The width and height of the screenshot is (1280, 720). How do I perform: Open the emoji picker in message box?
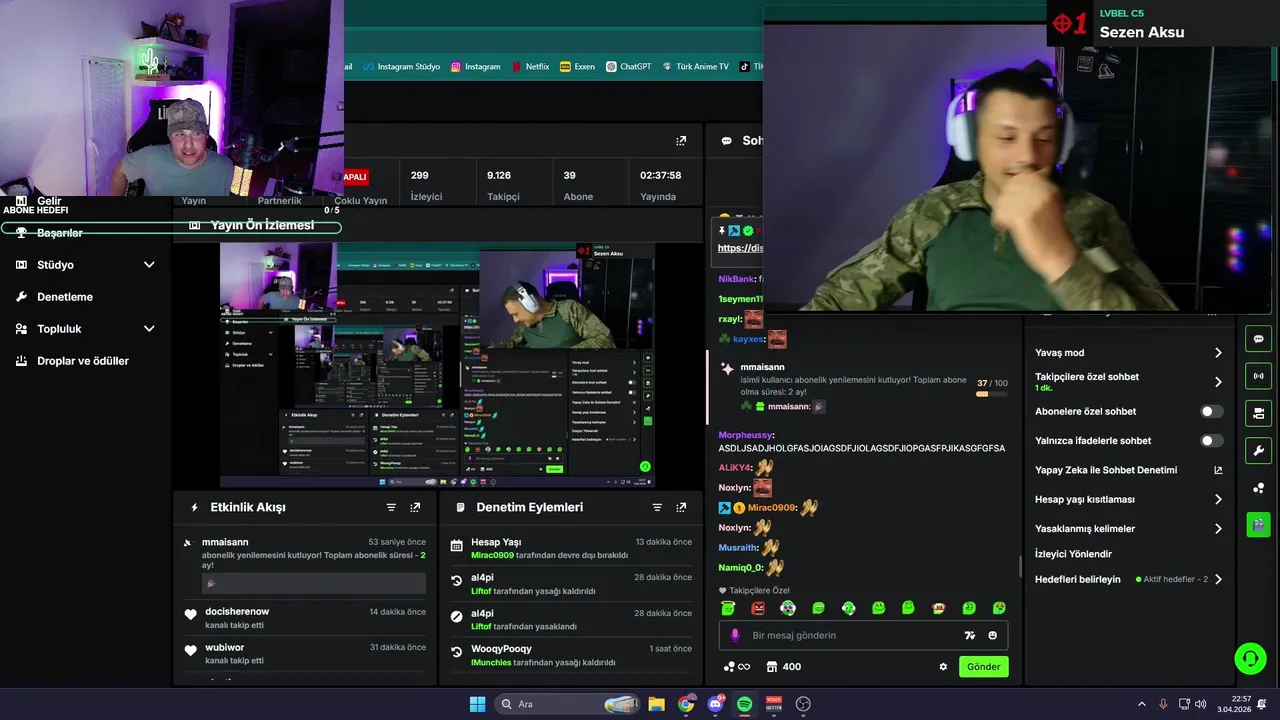[993, 635]
